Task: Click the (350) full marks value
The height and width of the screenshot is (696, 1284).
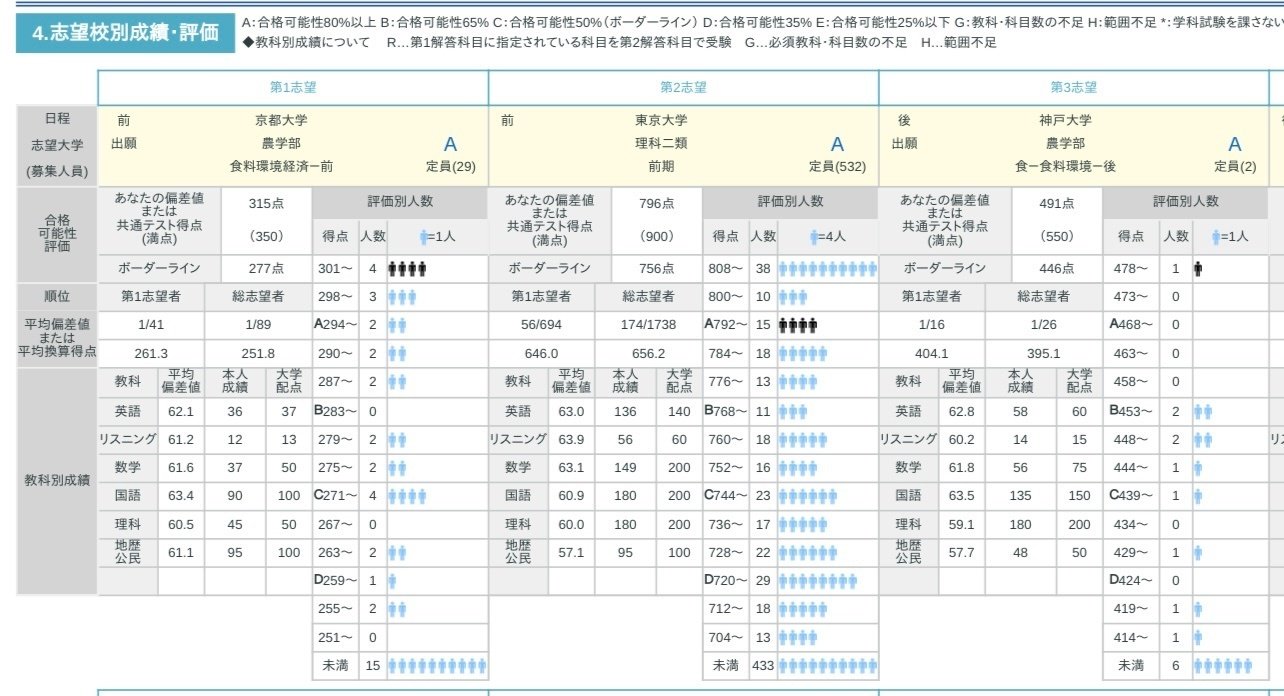Action: click(266, 238)
